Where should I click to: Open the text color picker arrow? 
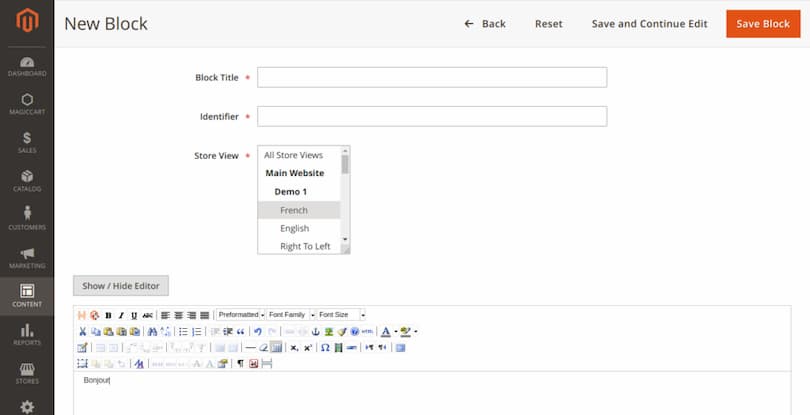pos(396,331)
